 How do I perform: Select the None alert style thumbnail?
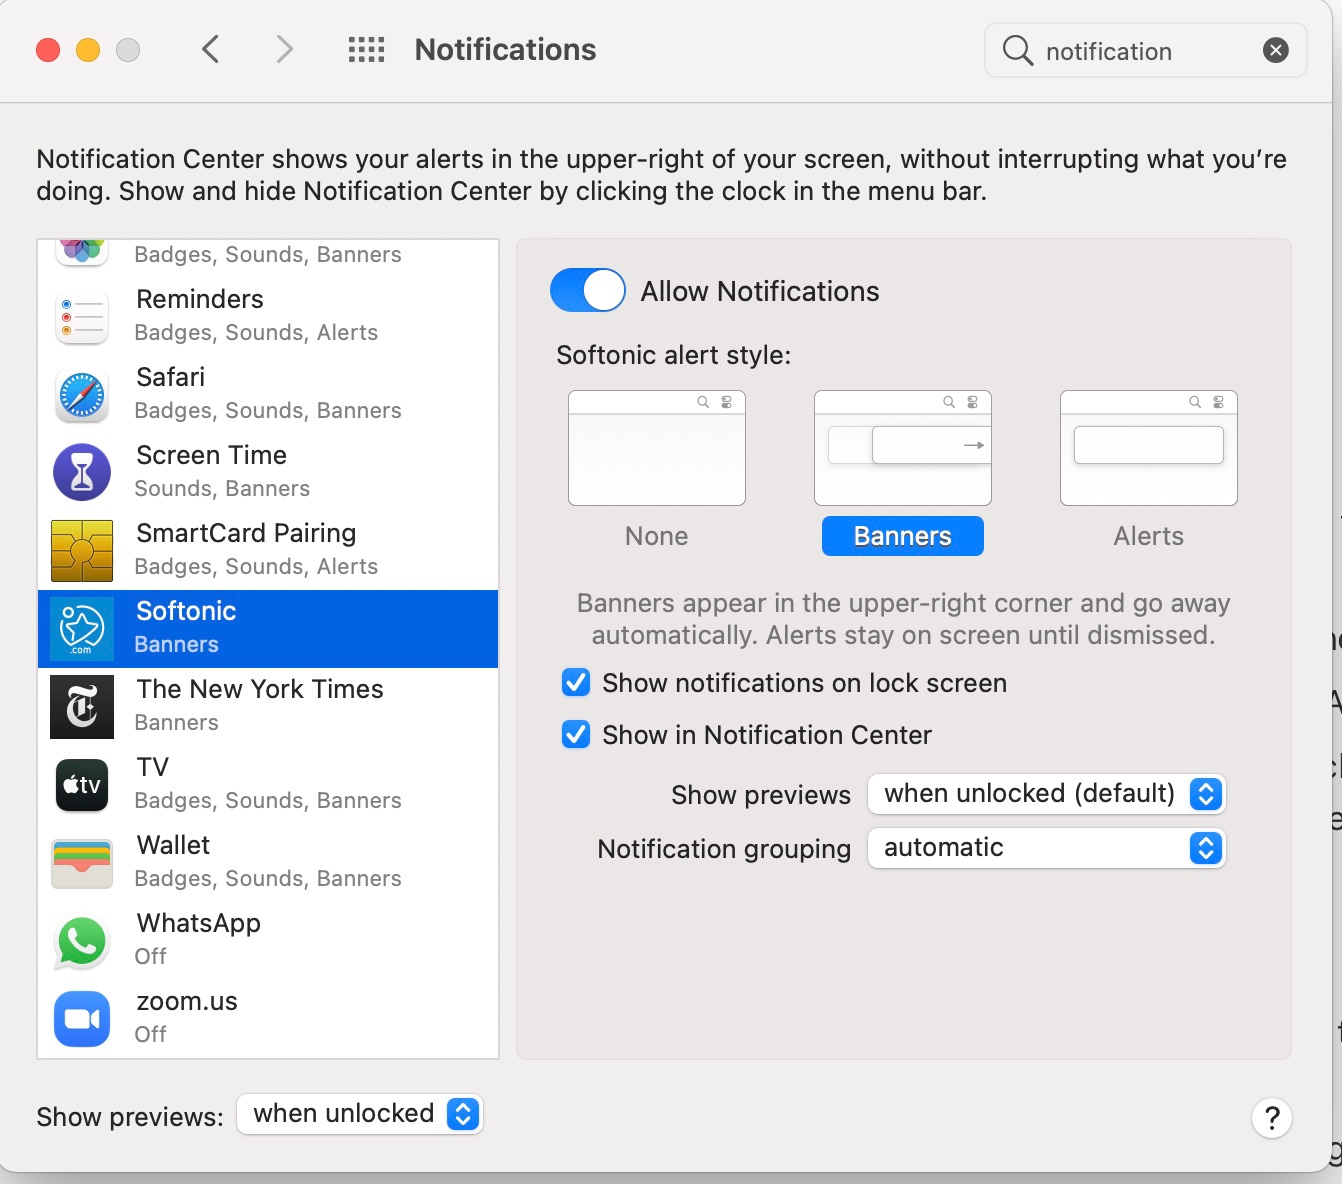[657, 448]
